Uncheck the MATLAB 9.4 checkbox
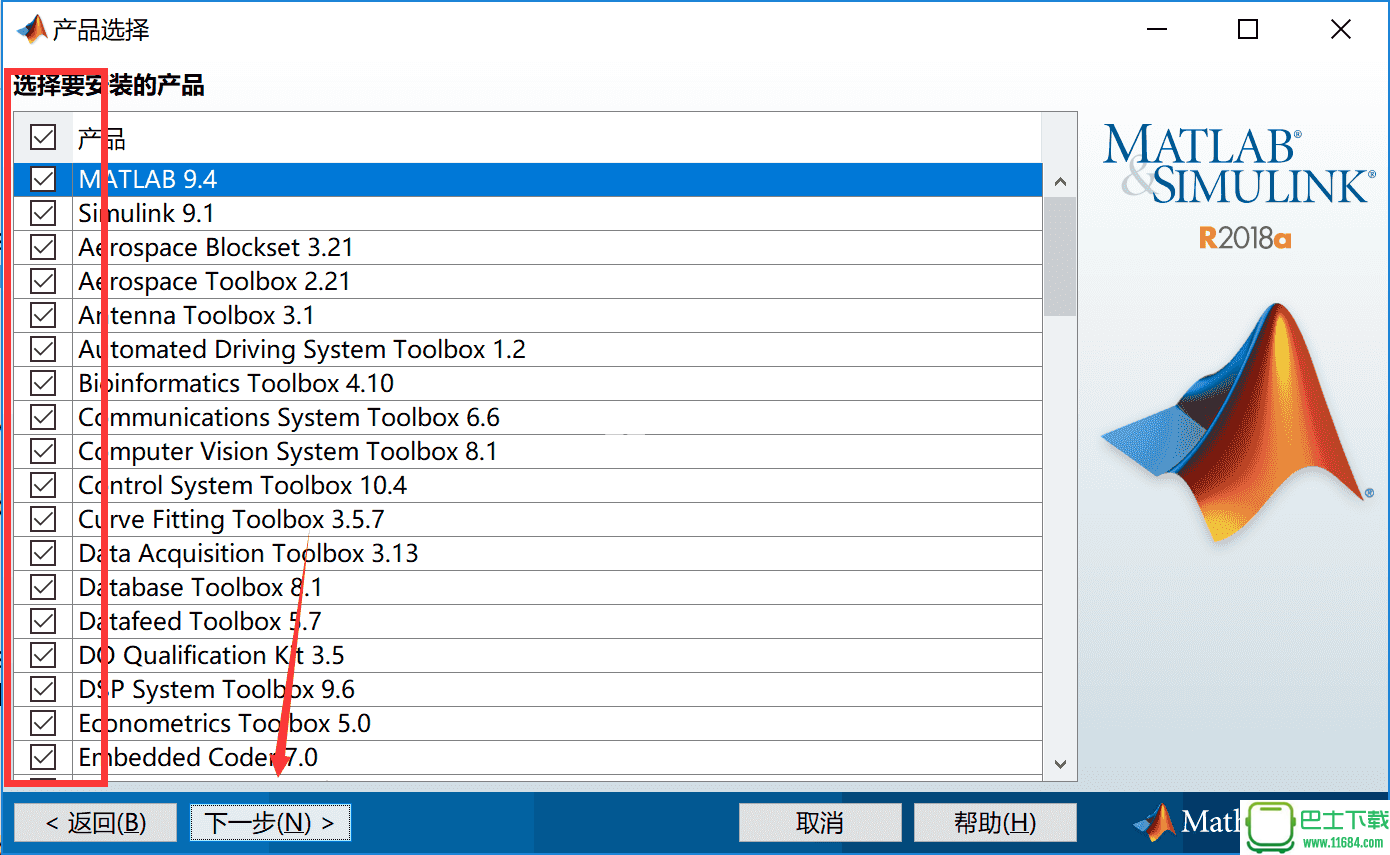The width and height of the screenshot is (1390, 855). click(x=43, y=179)
